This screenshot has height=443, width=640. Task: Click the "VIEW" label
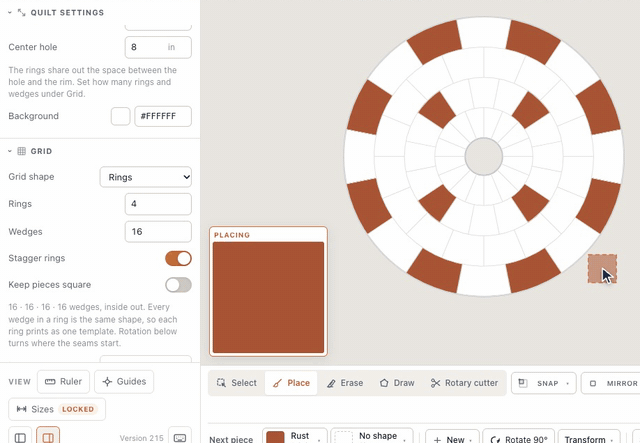pyautogui.click(x=20, y=382)
